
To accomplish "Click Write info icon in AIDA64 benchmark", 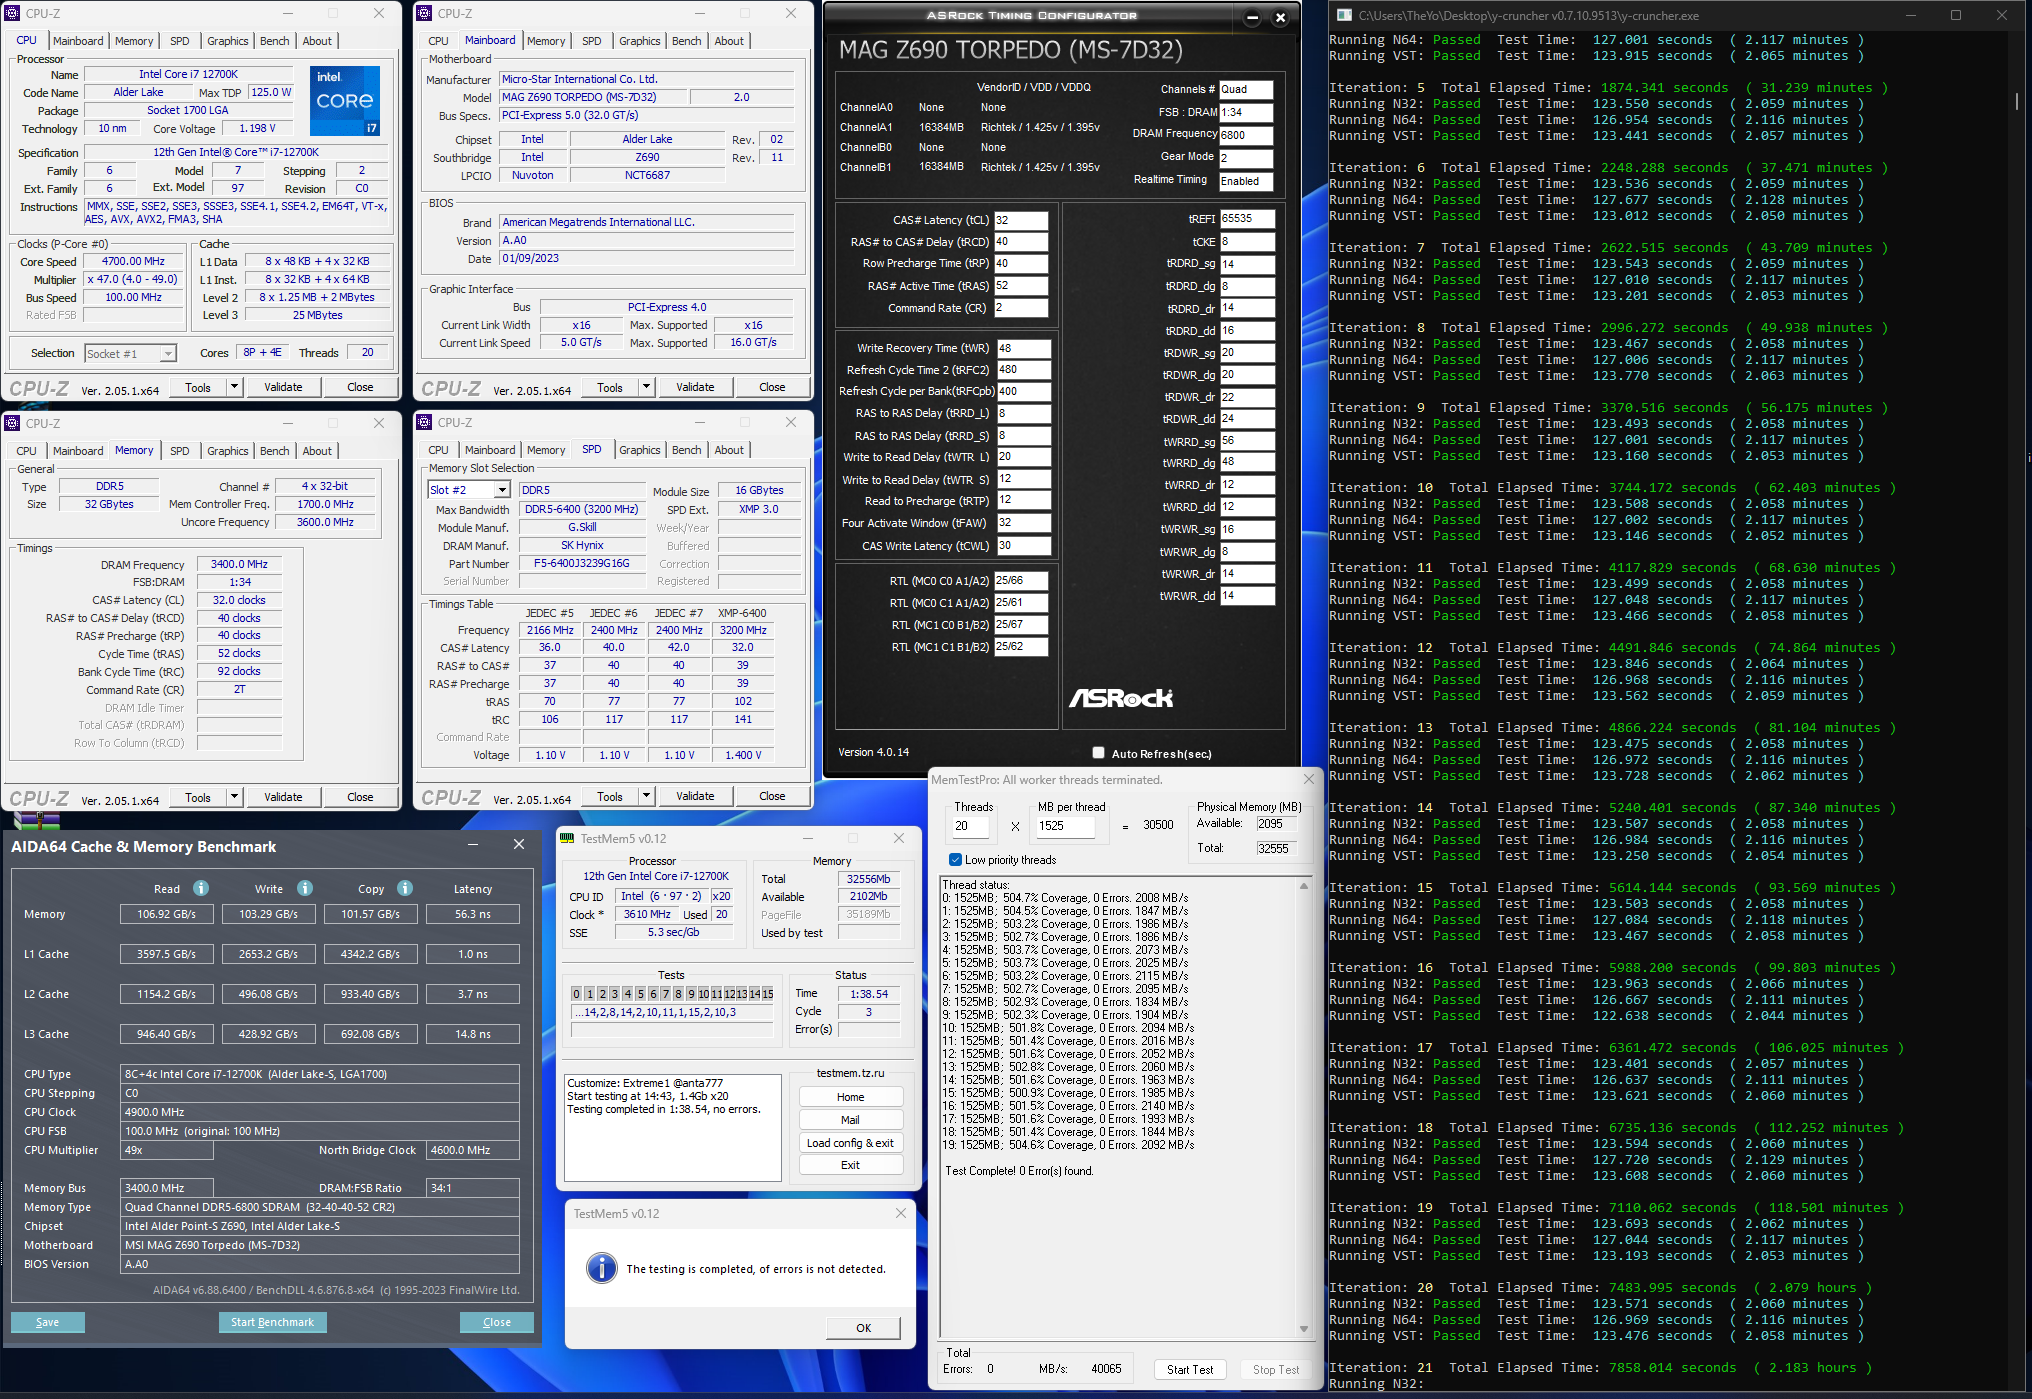I will (305, 888).
